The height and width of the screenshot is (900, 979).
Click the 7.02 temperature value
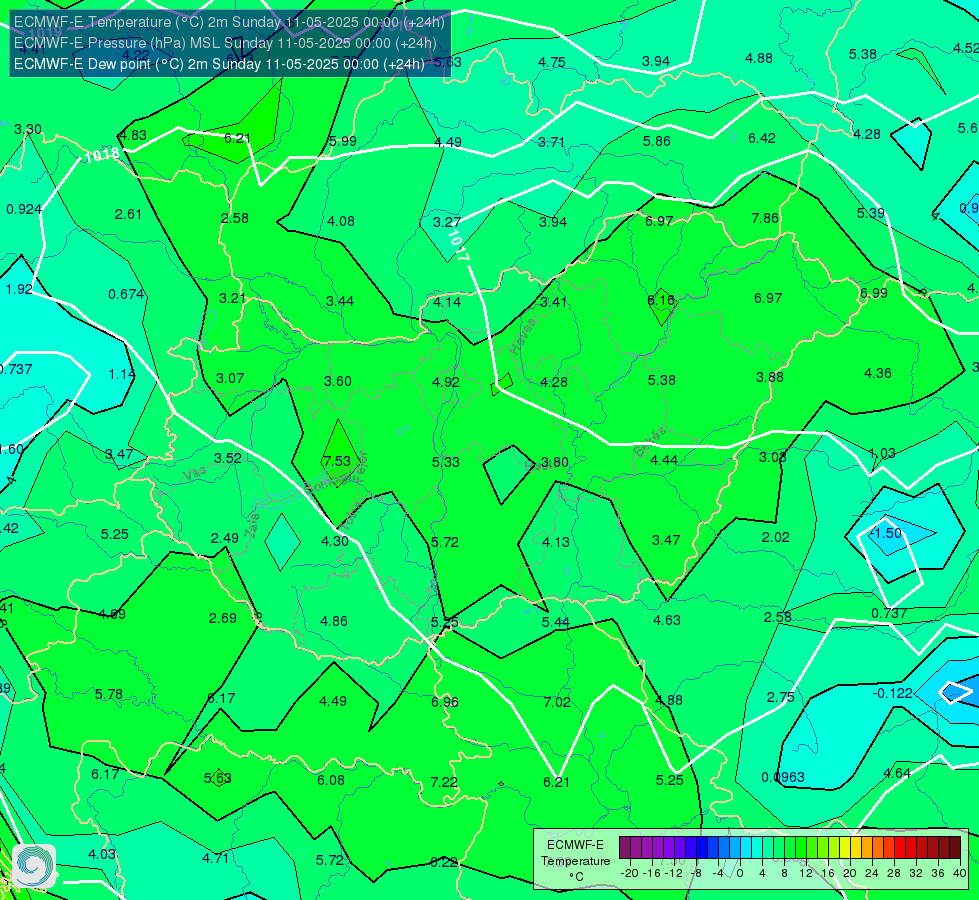point(557,702)
